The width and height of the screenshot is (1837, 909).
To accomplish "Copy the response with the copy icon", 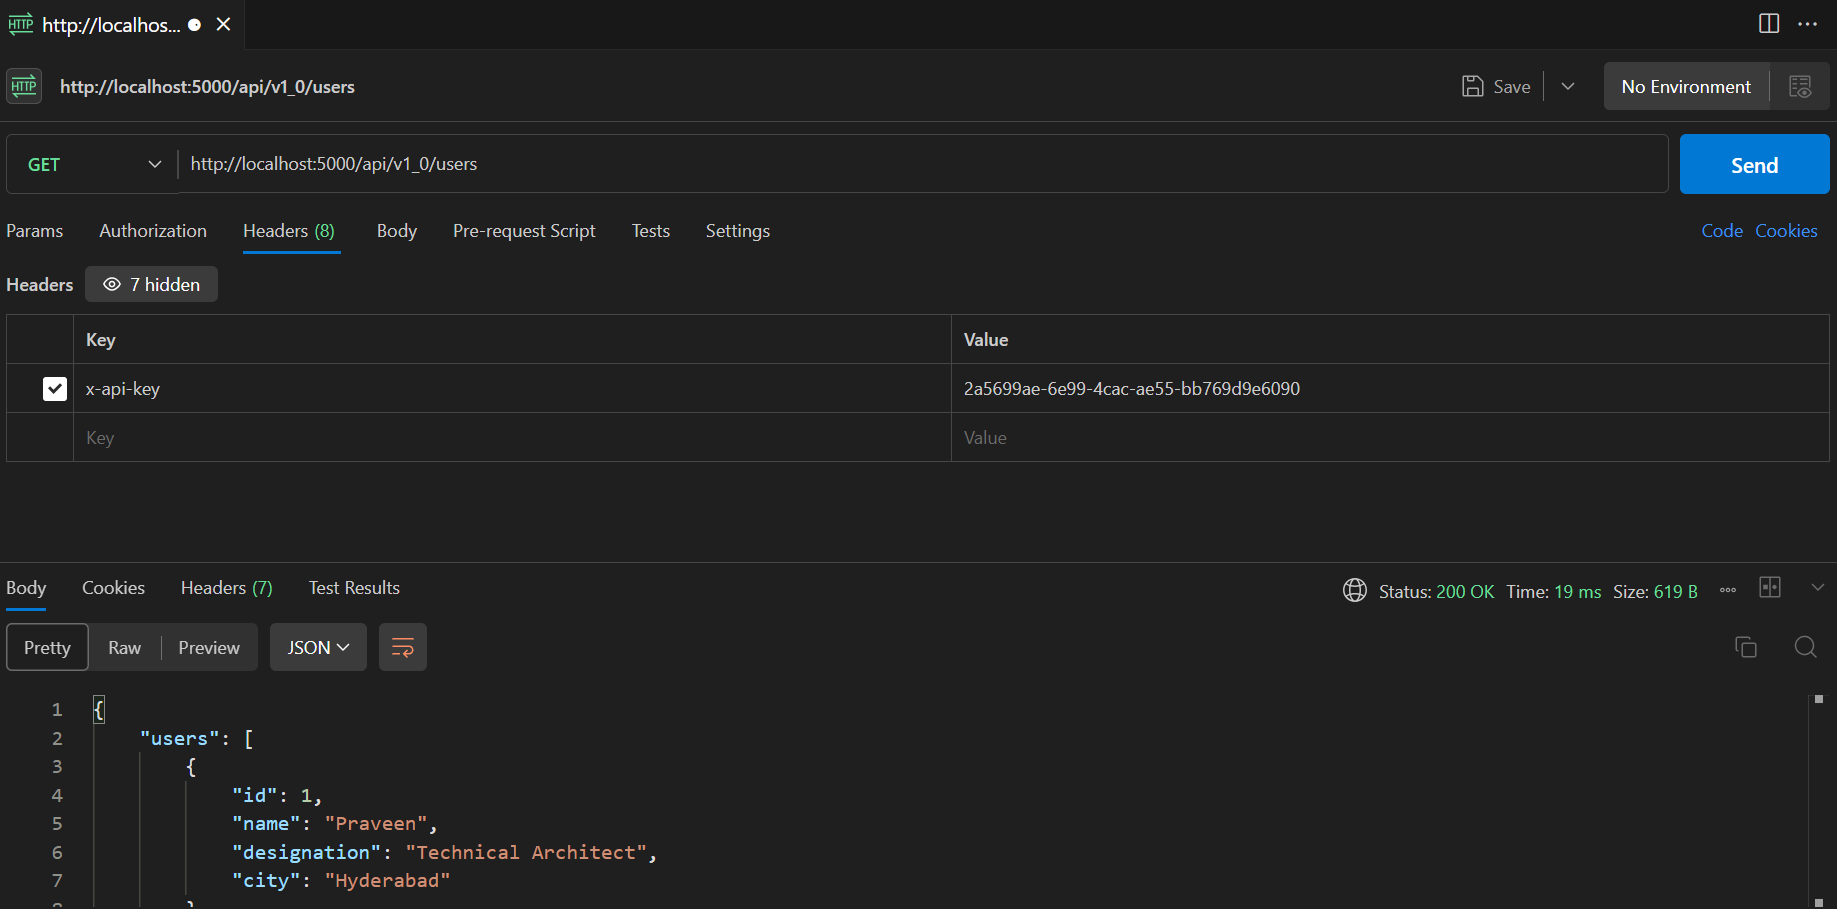I will 1746,647.
